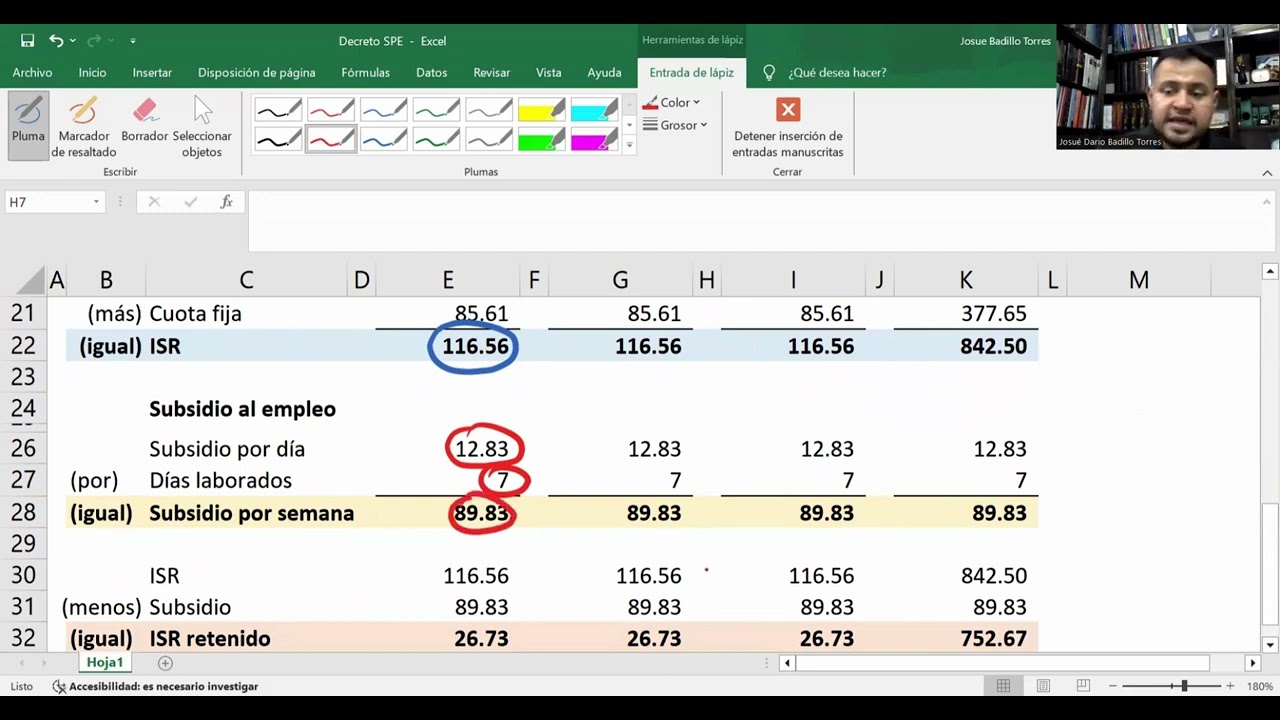Open the Archivo tab
Viewport: 1280px width, 720px height.
click(32, 72)
